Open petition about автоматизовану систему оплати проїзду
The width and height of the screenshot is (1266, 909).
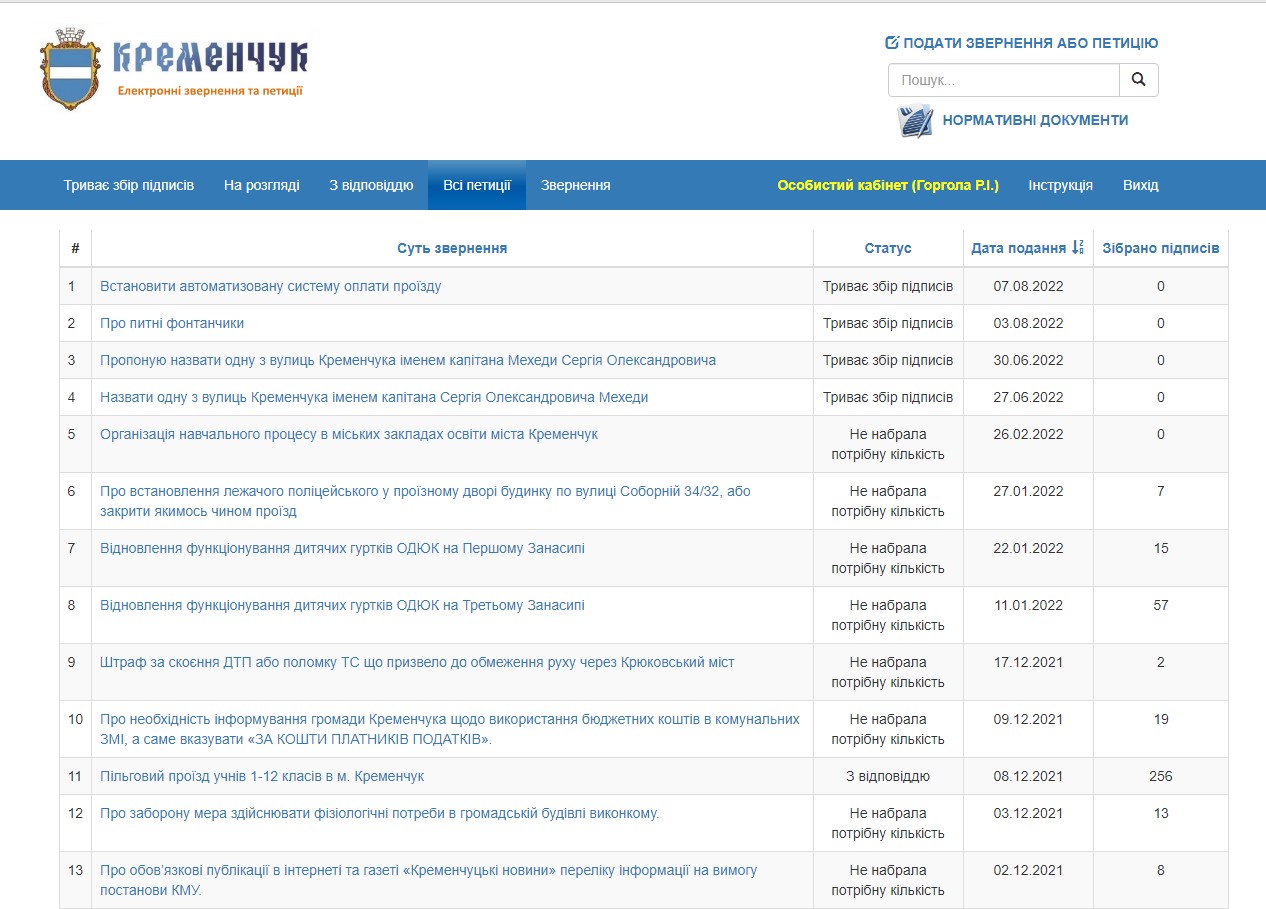270,286
